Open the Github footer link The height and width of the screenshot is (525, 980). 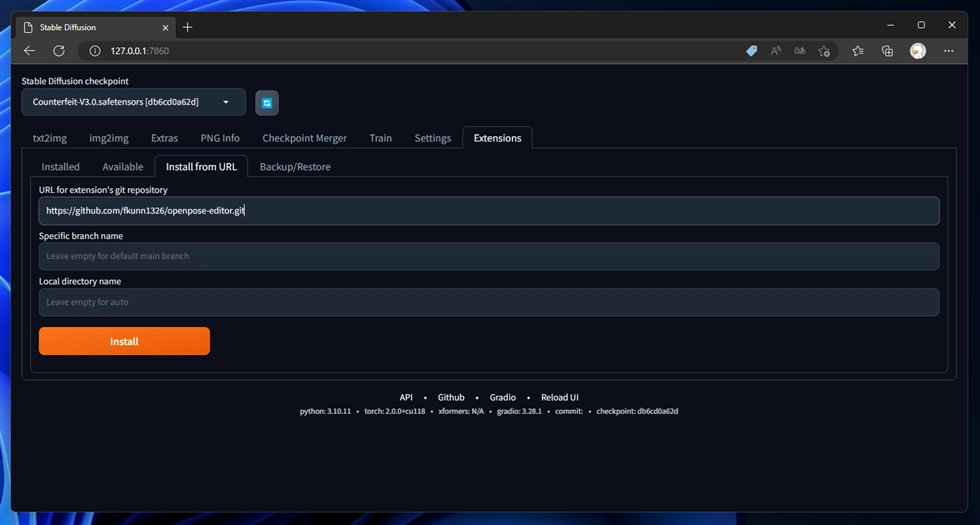coord(451,398)
